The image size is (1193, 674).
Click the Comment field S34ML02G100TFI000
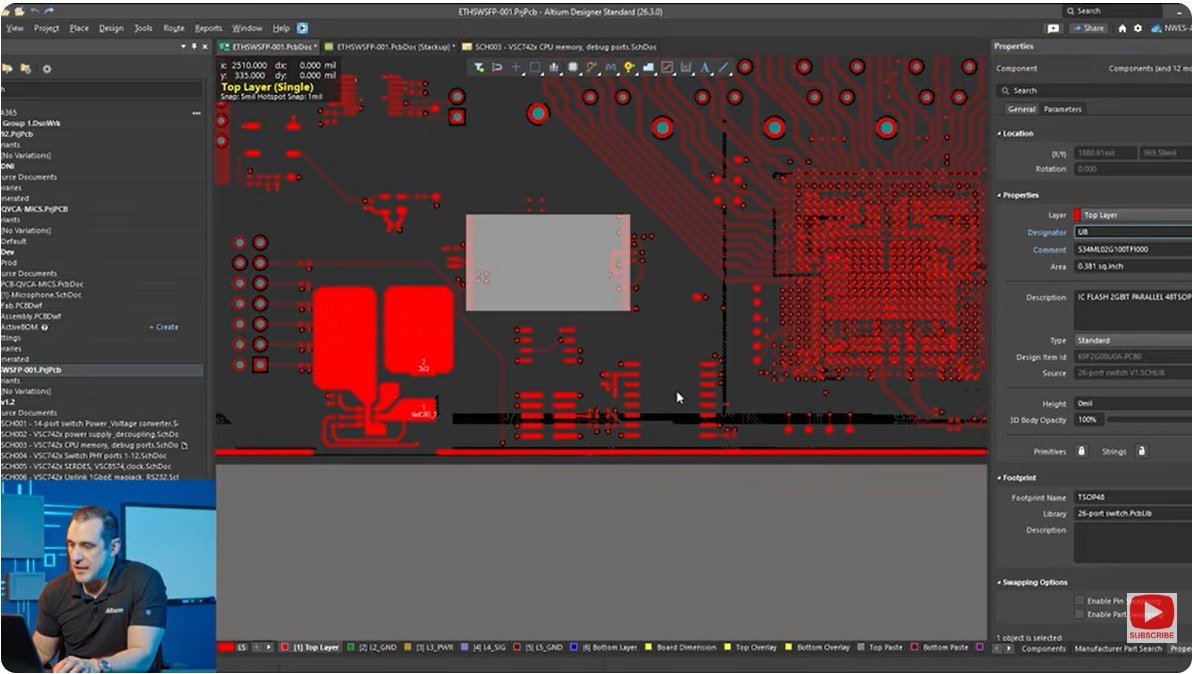tap(1133, 250)
